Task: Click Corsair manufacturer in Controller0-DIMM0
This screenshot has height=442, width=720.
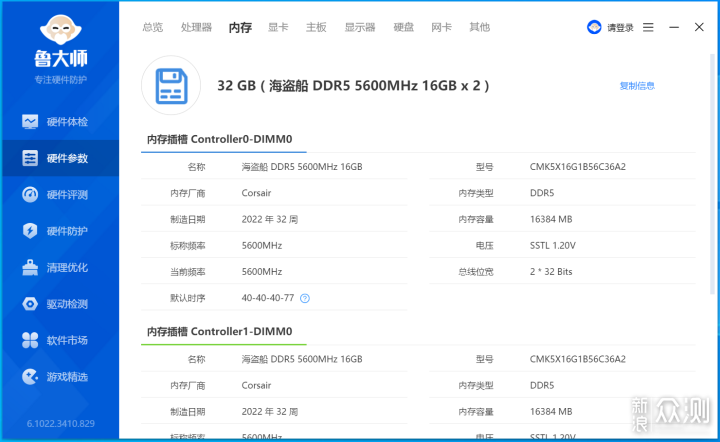Action: pyautogui.click(x=256, y=193)
